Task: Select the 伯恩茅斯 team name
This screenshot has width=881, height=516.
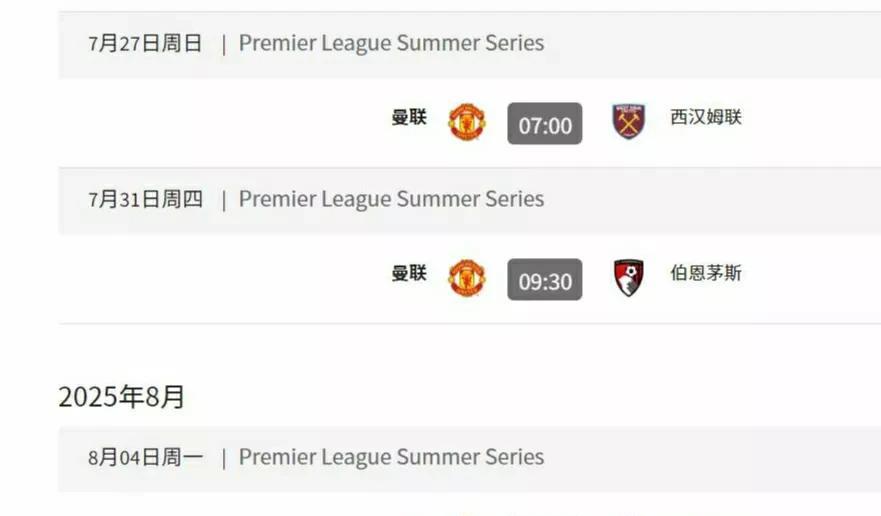Action: pyautogui.click(x=706, y=274)
